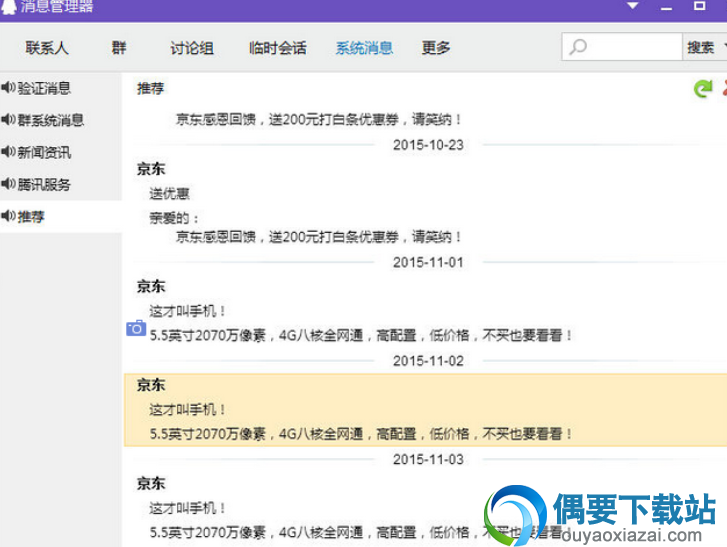This screenshot has width=727, height=547.
Task: Select 推荐 in the sidebar
Action: pos(61,216)
